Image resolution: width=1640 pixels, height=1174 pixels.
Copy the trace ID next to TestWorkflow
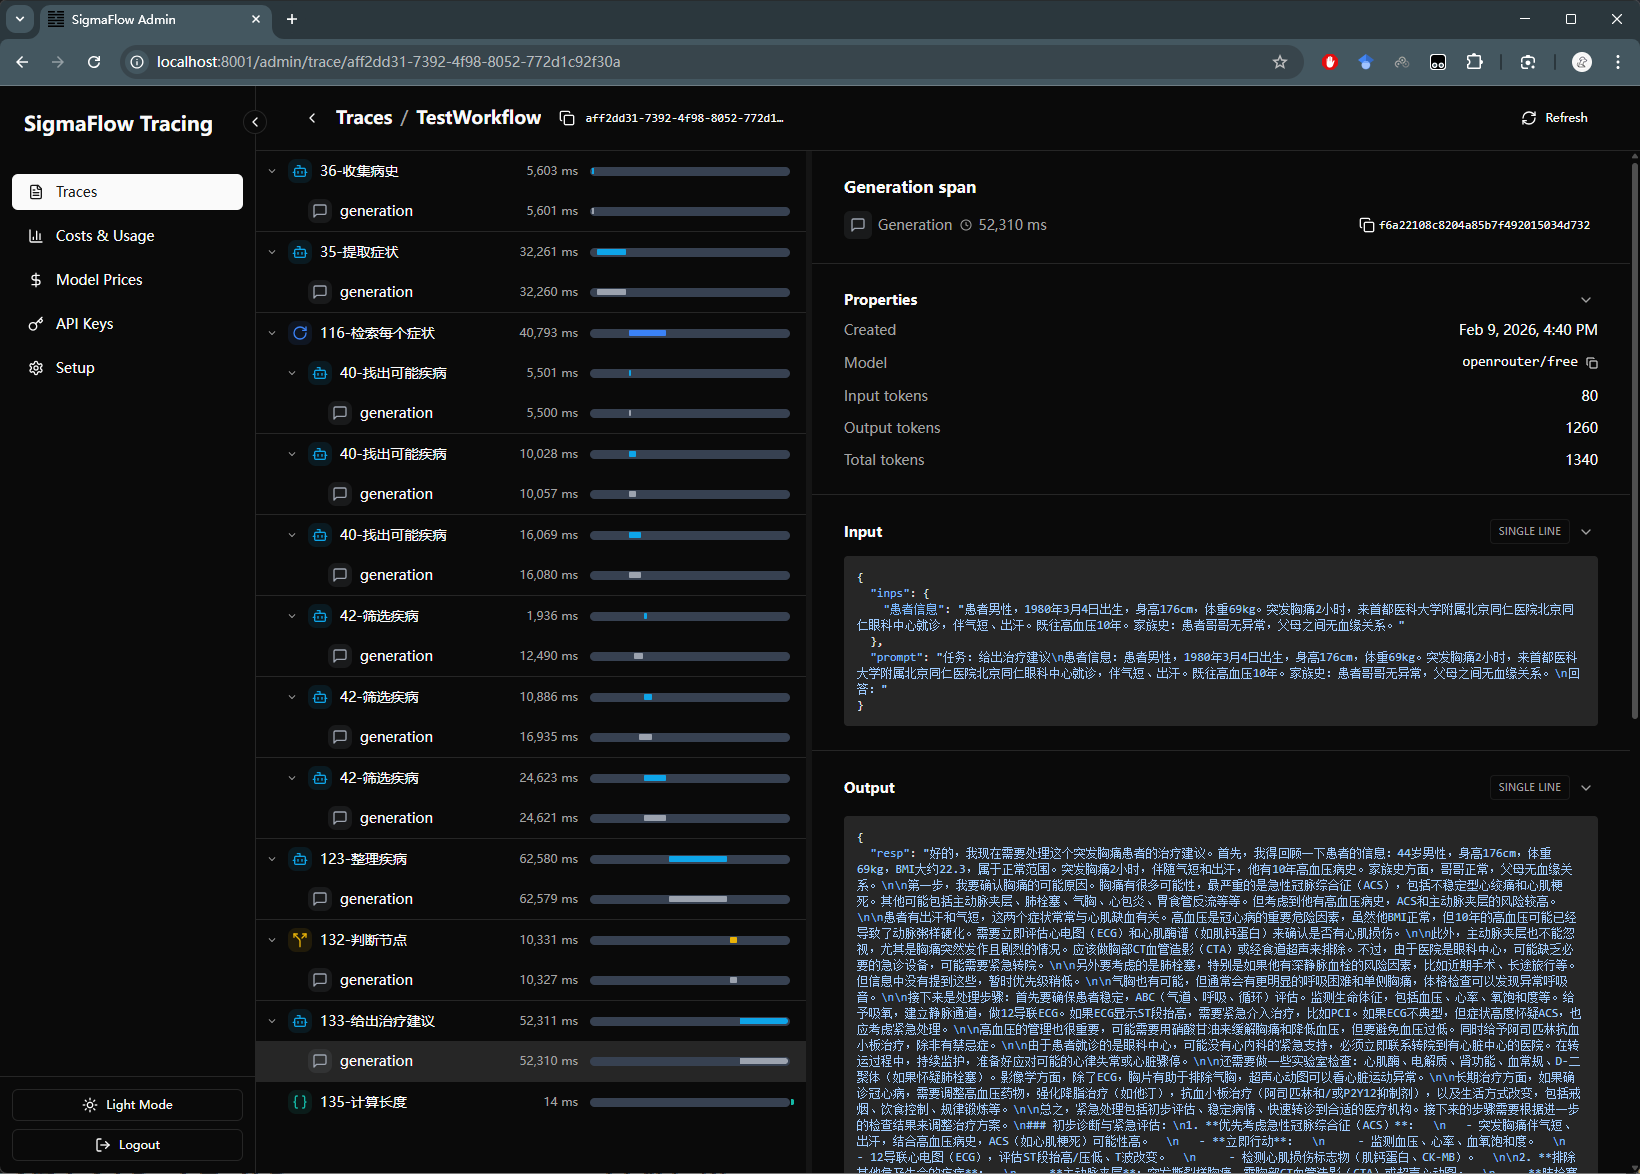[x=567, y=118]
